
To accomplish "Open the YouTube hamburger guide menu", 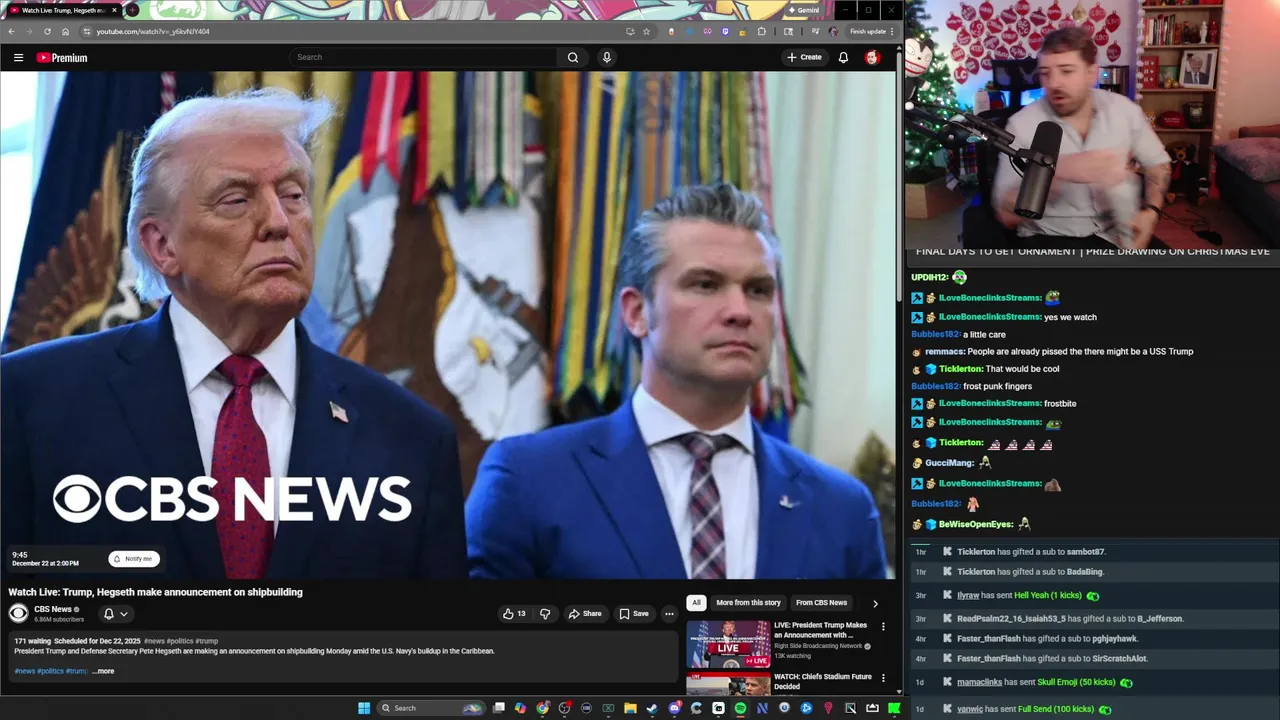I will (18, 57).
